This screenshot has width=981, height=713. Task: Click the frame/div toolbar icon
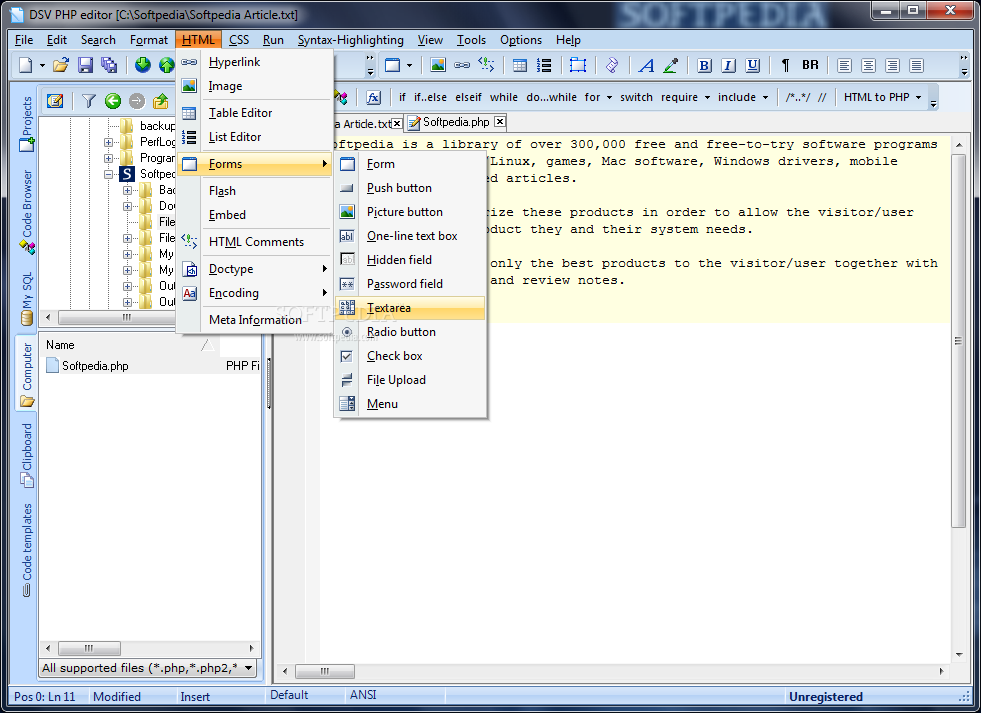[x=578, y=65]
